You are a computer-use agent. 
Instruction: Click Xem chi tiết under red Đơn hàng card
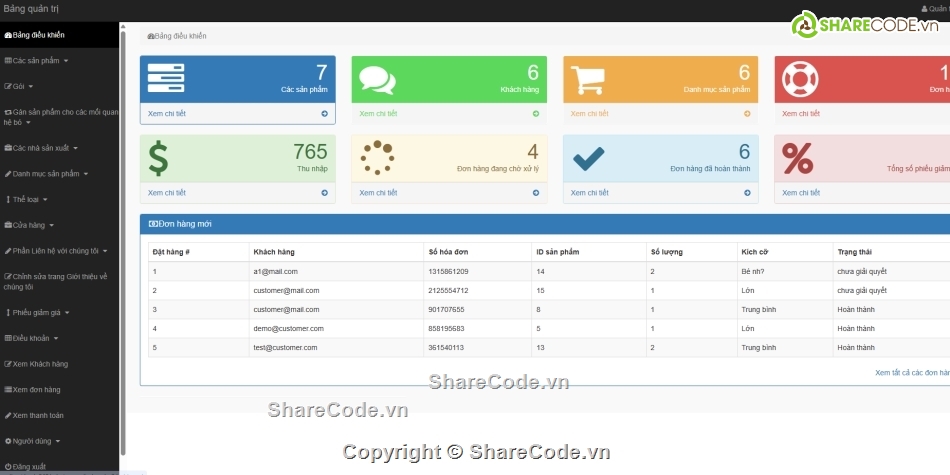coord(801,114)
